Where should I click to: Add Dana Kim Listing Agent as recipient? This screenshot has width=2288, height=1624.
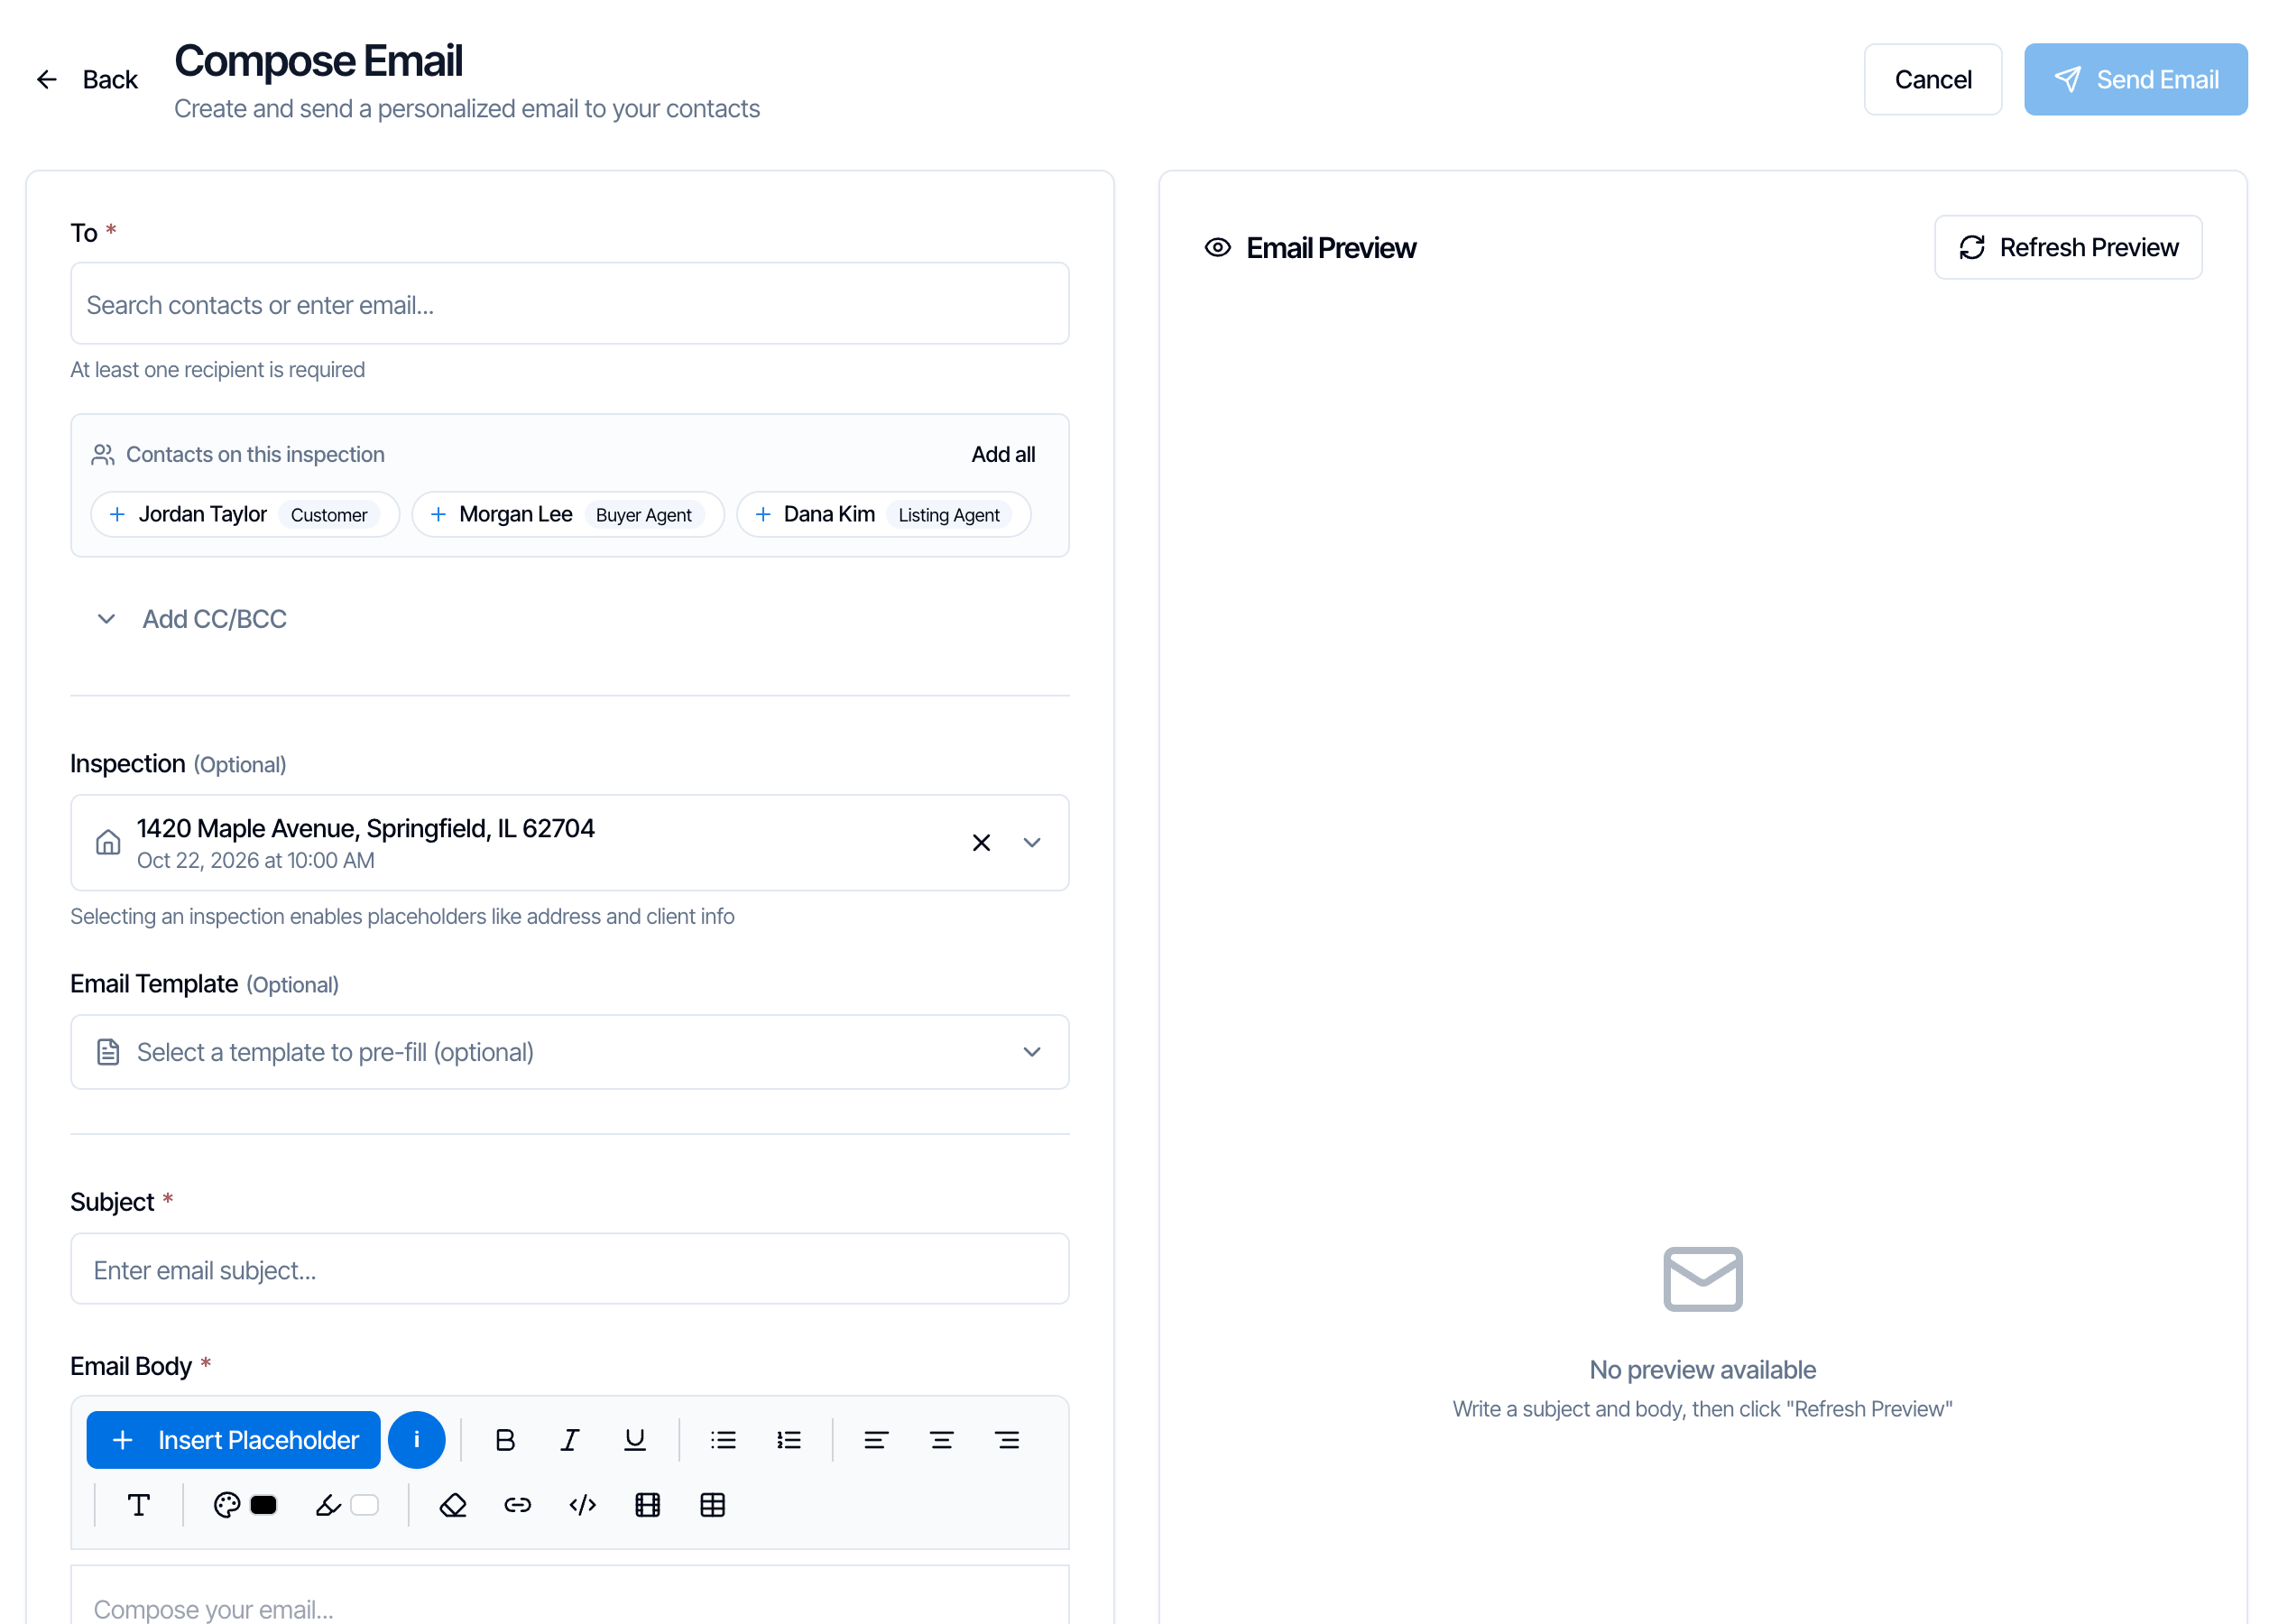coord(884,514)
